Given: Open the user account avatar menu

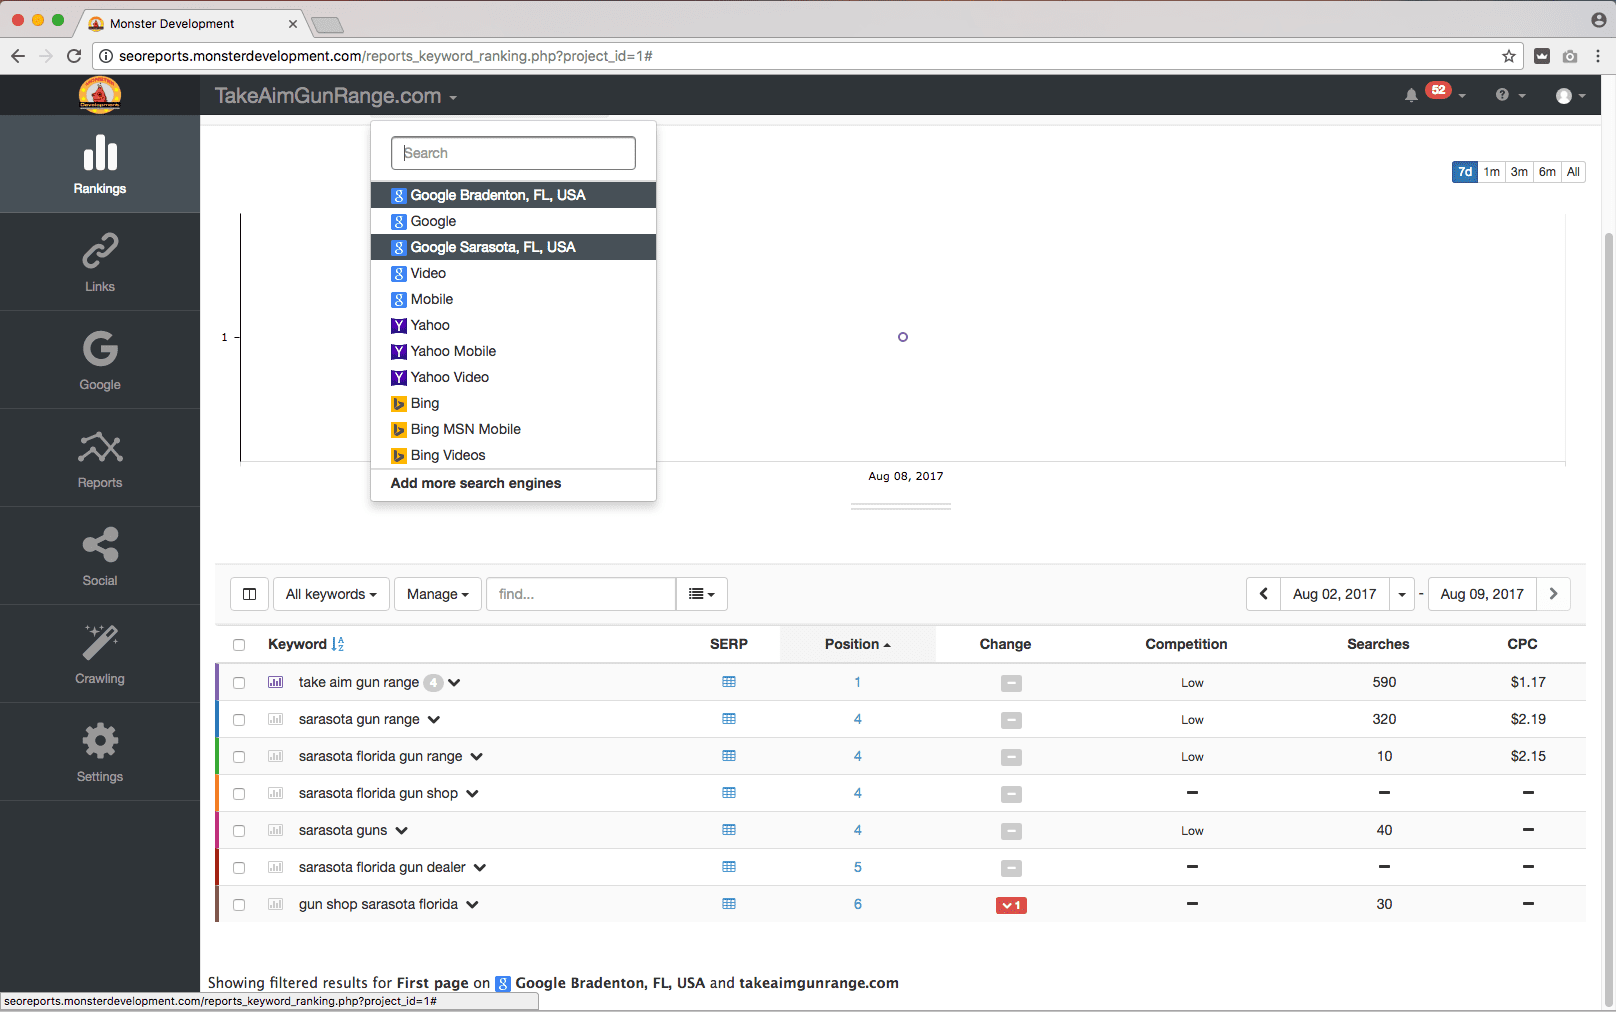Looking at the screenshot, I should 1570,96.
